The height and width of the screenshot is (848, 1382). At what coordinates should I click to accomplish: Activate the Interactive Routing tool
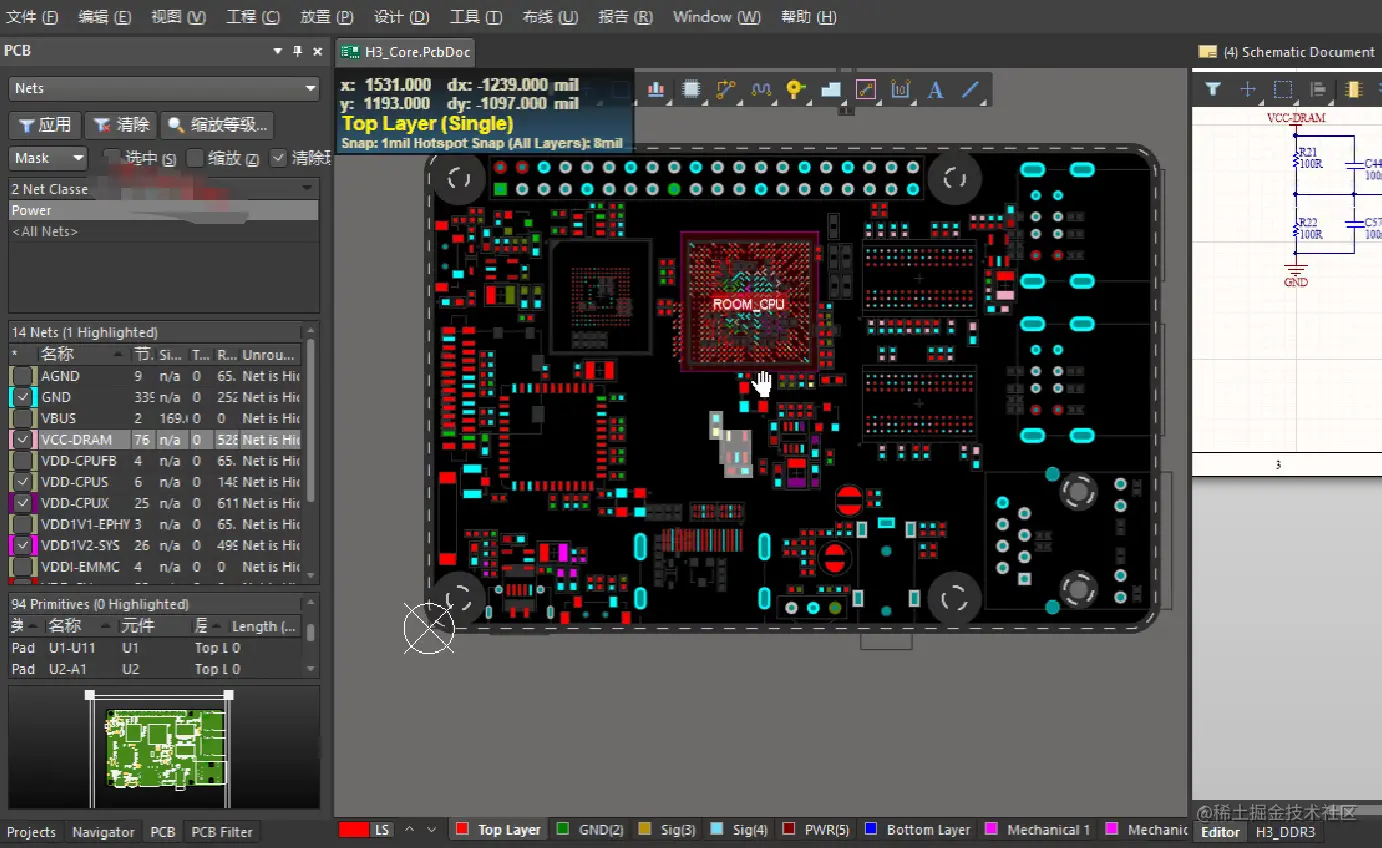pos(726,90)
